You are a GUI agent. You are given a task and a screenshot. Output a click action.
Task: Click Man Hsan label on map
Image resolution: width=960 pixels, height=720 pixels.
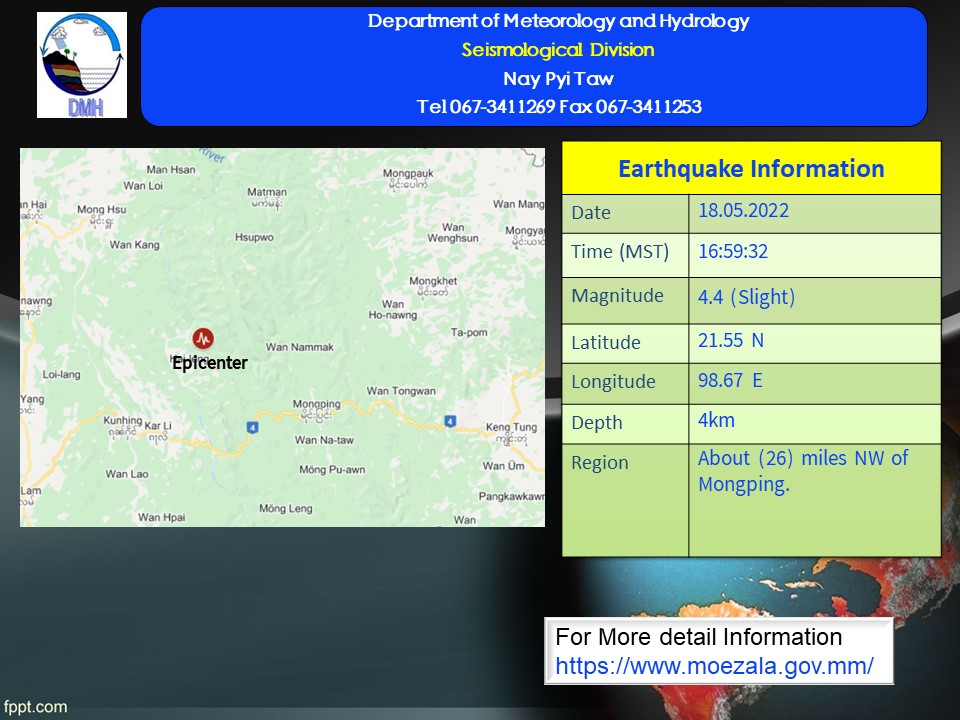[x=171, y=170]
